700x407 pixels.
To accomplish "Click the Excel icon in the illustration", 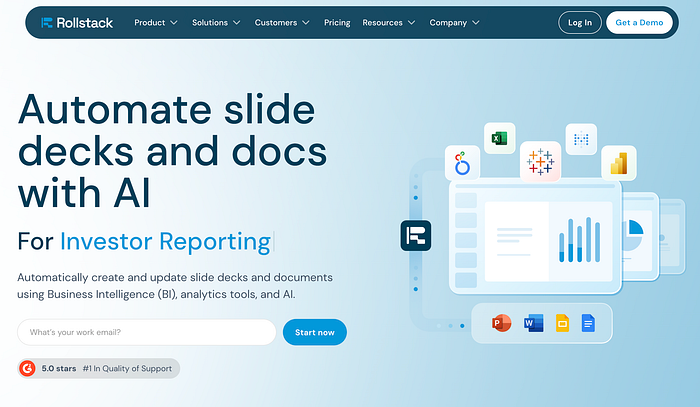I will (500, 139).
